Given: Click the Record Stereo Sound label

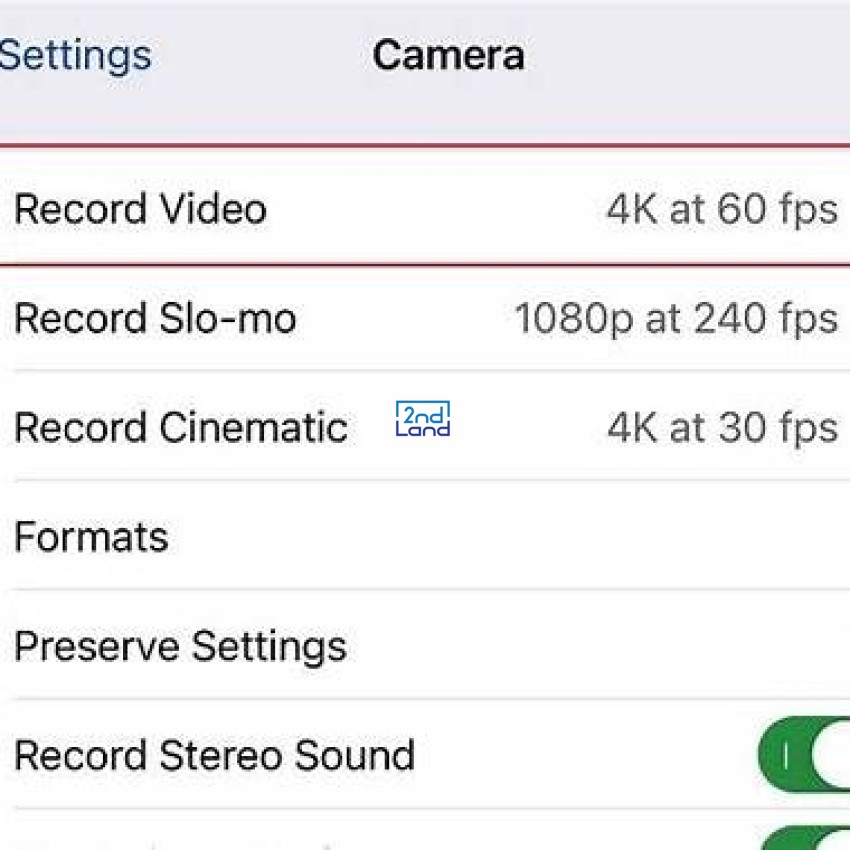Looking at the screenshot, I should pyautogui.click(x=215, y=755).
